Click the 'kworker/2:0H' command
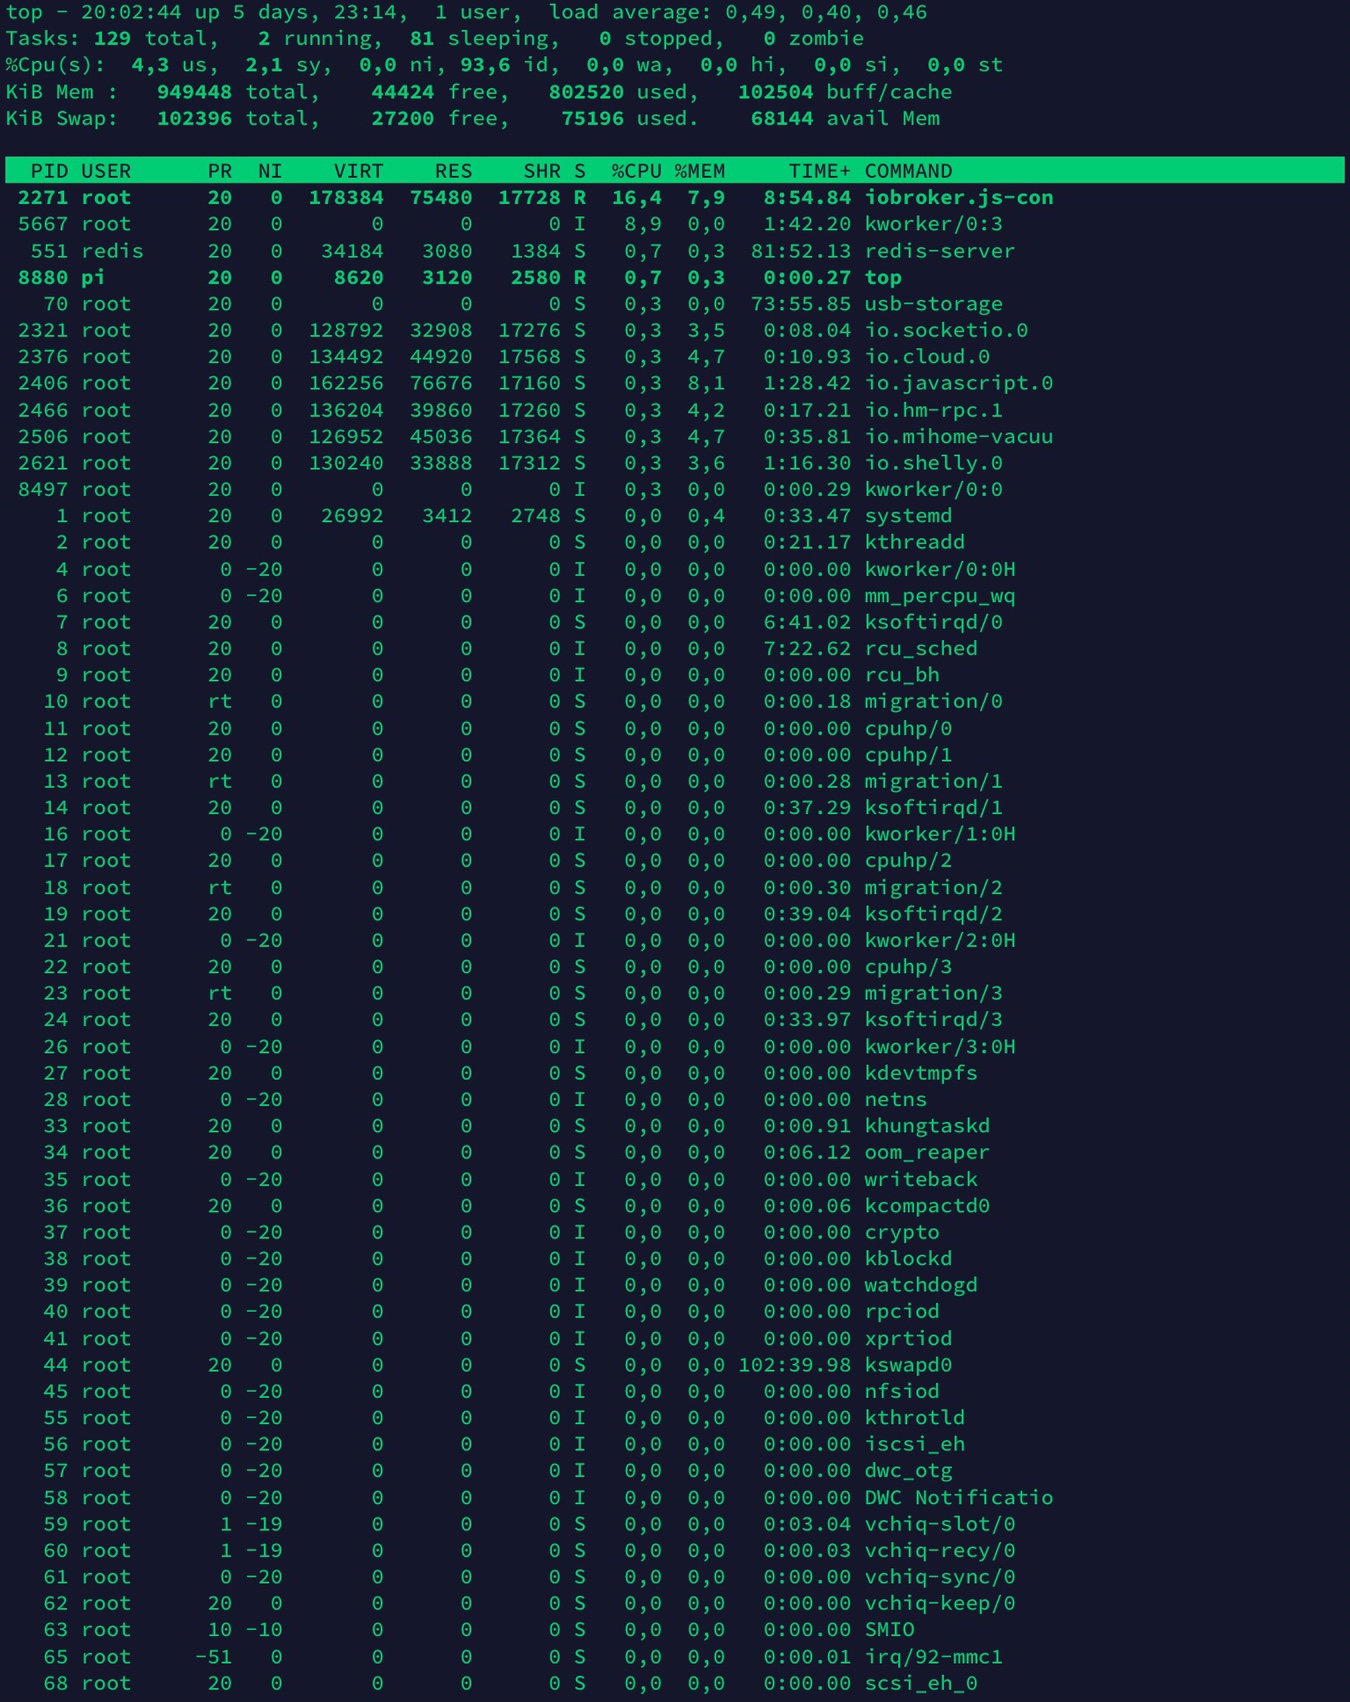 click(940, 940)
